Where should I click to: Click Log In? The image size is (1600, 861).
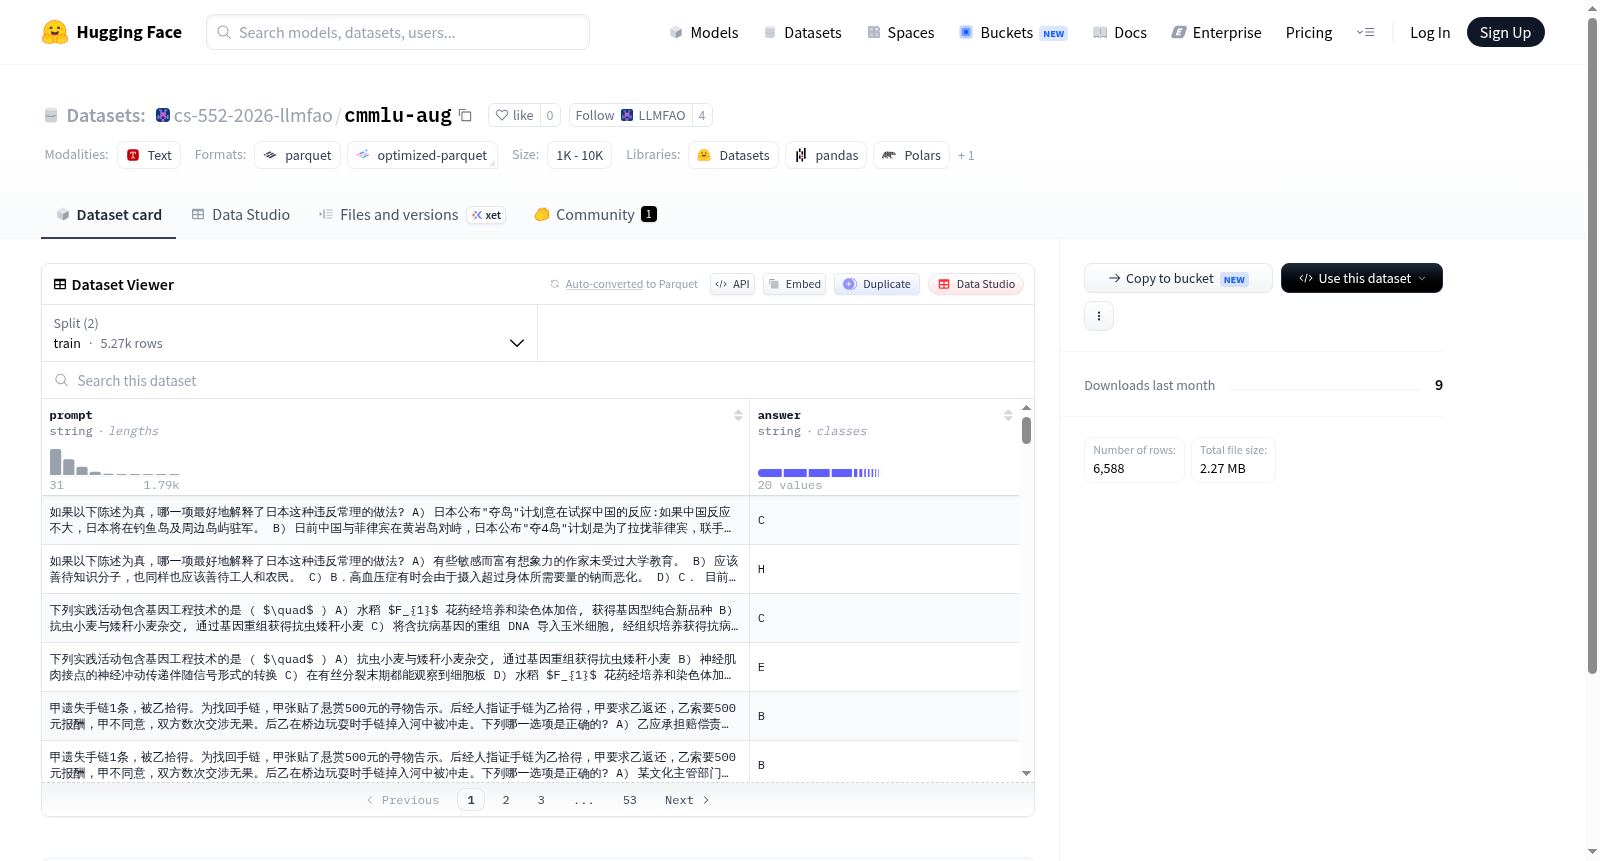(1430, 32)
